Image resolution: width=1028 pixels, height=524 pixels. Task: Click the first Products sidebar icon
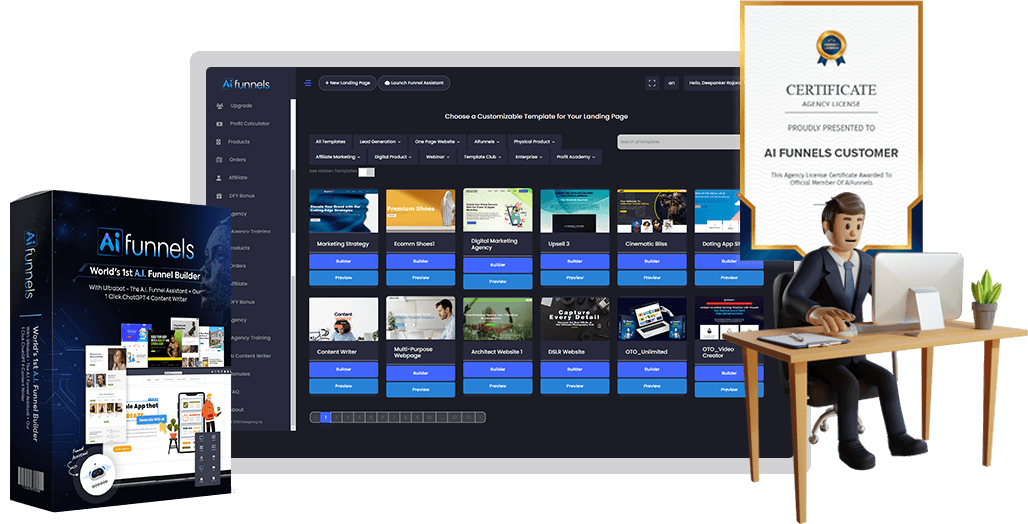(x=218, y=142)
